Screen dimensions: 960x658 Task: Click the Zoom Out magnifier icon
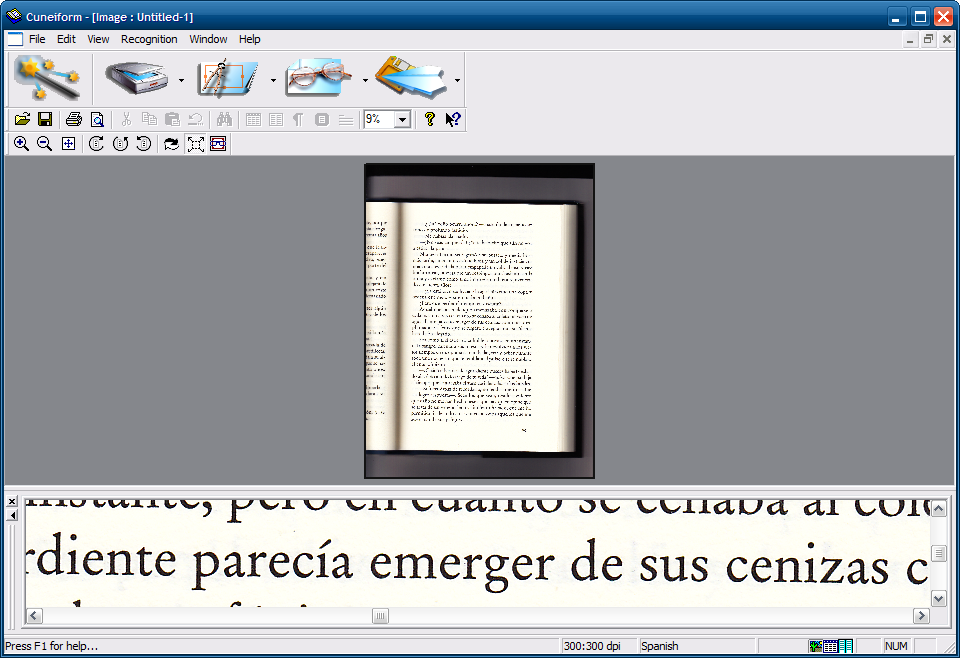click(x=45, y=144)
